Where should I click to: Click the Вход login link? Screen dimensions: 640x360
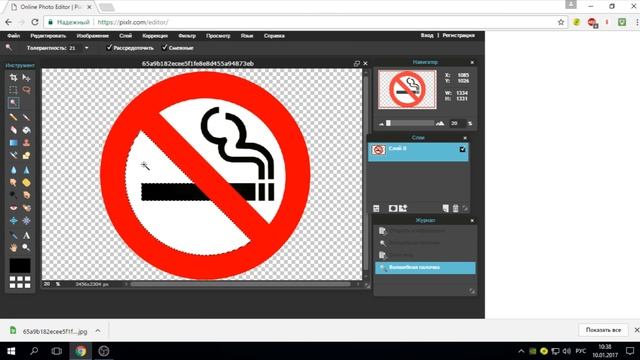[x=427, y=36]
